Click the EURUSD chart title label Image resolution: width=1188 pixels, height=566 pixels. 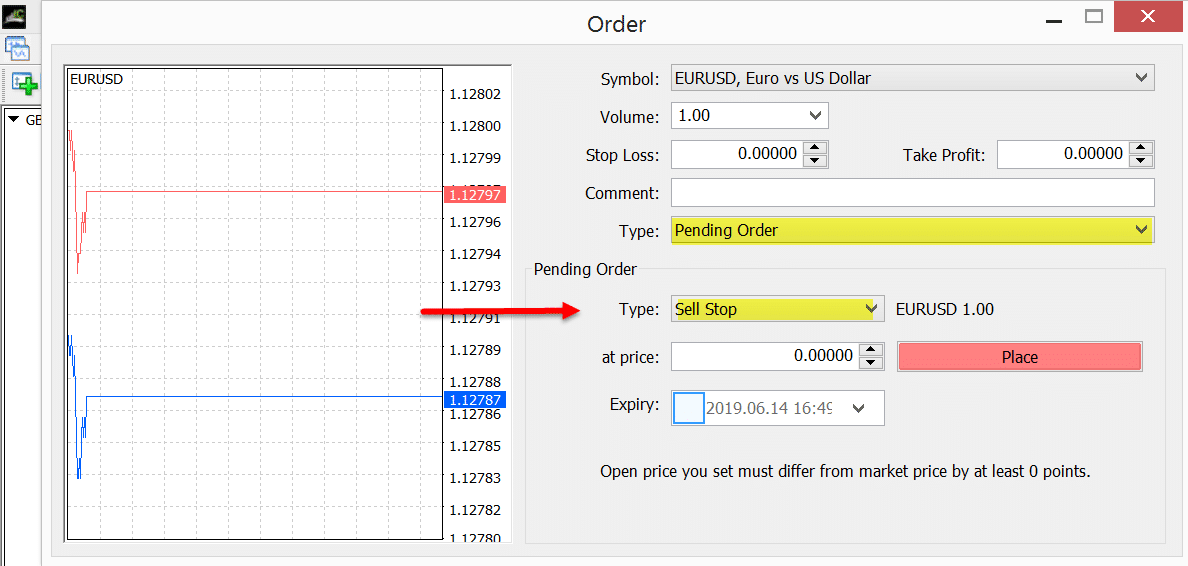point(96,78)
